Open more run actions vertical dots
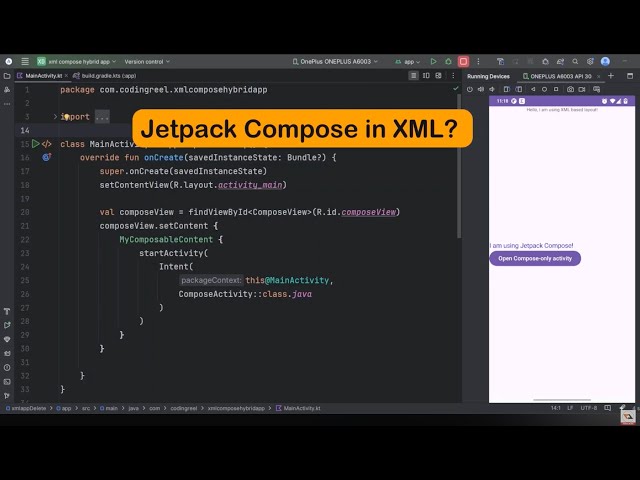The height and width of the screenshot is (480, 640). pyautogui.click(x=478, y=62)
